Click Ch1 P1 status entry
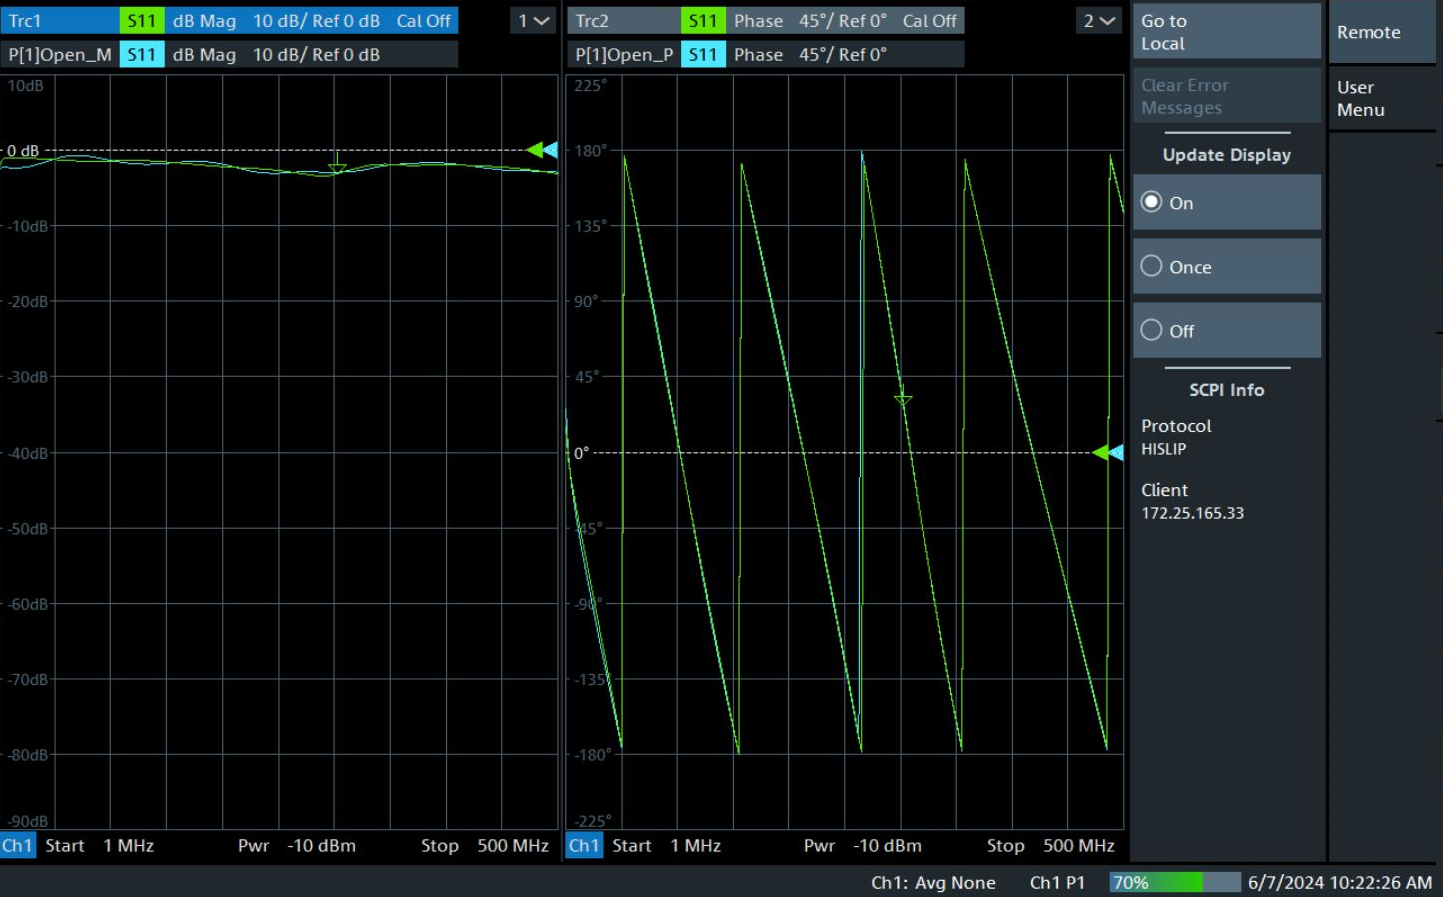 pos(1057,882)
